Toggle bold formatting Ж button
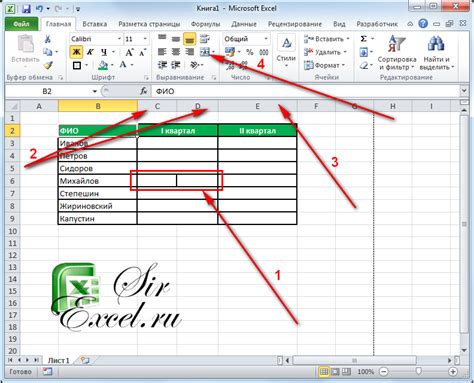The height and width of the screenshot is (383, 474). [x=77, y=52]
